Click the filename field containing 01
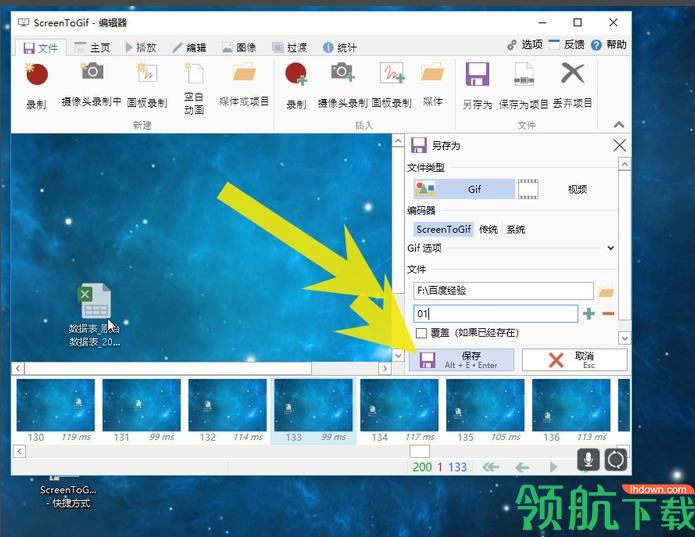The width and height of the screenshot is (695, 537). tap(496, 314)
